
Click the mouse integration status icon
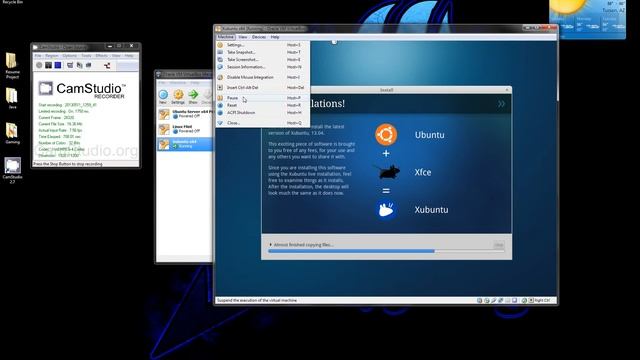[524, 300]
